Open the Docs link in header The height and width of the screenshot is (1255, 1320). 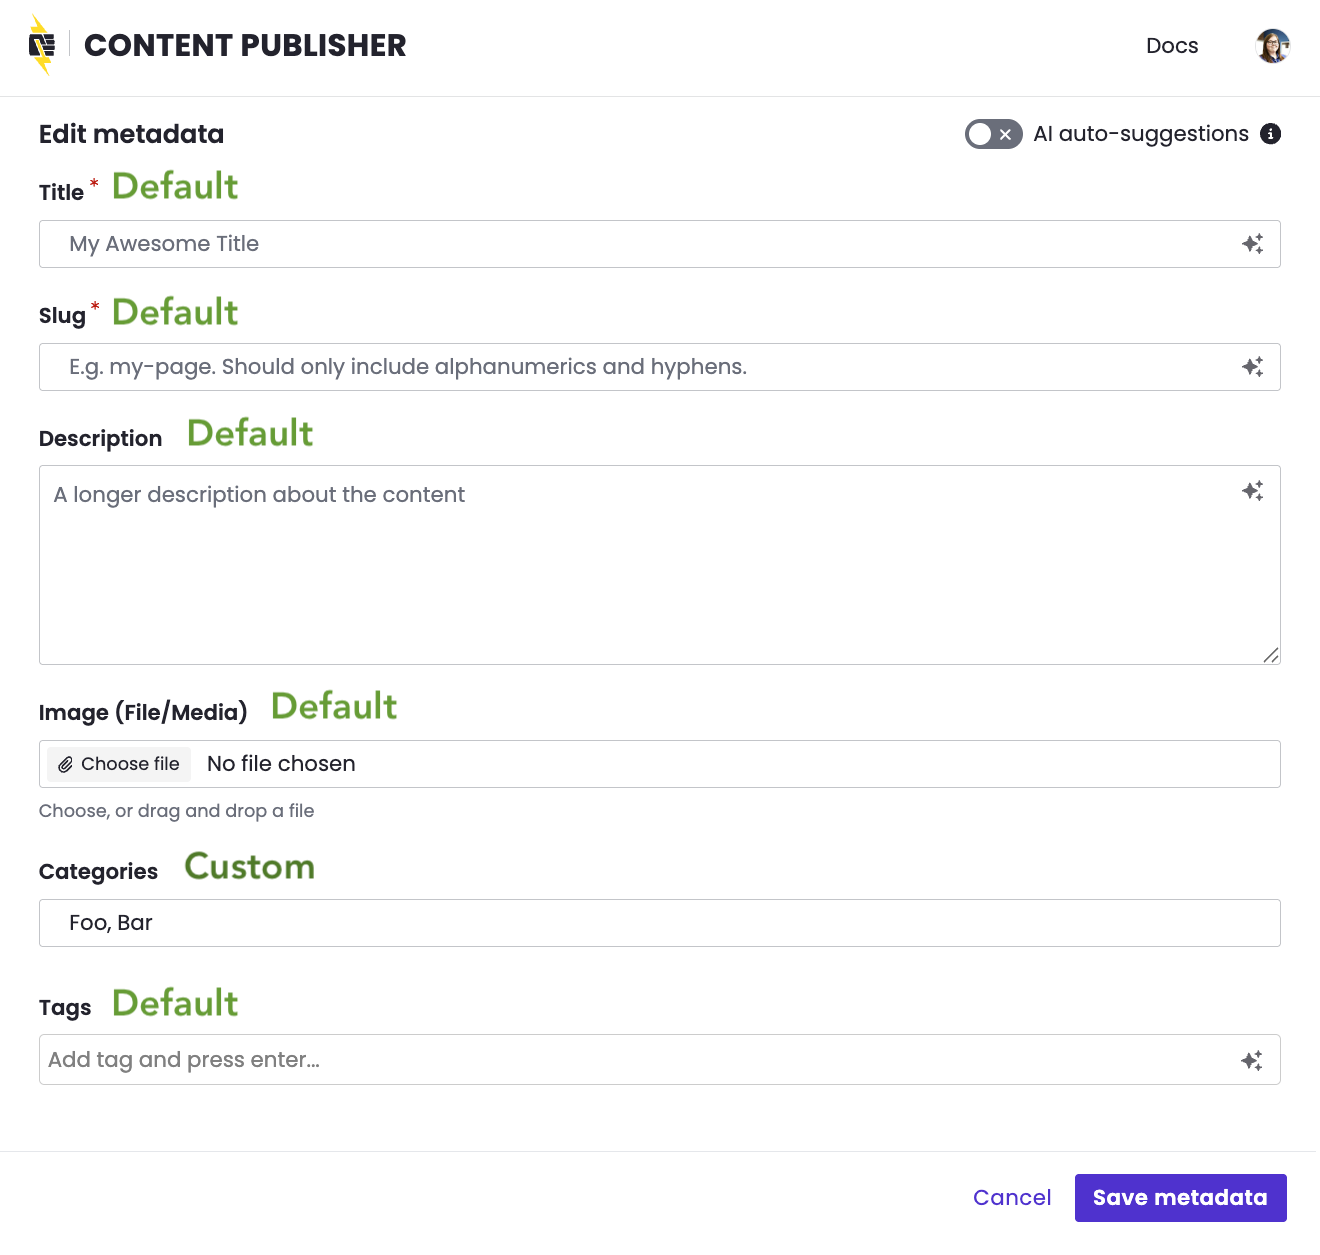click(1171, 46)
